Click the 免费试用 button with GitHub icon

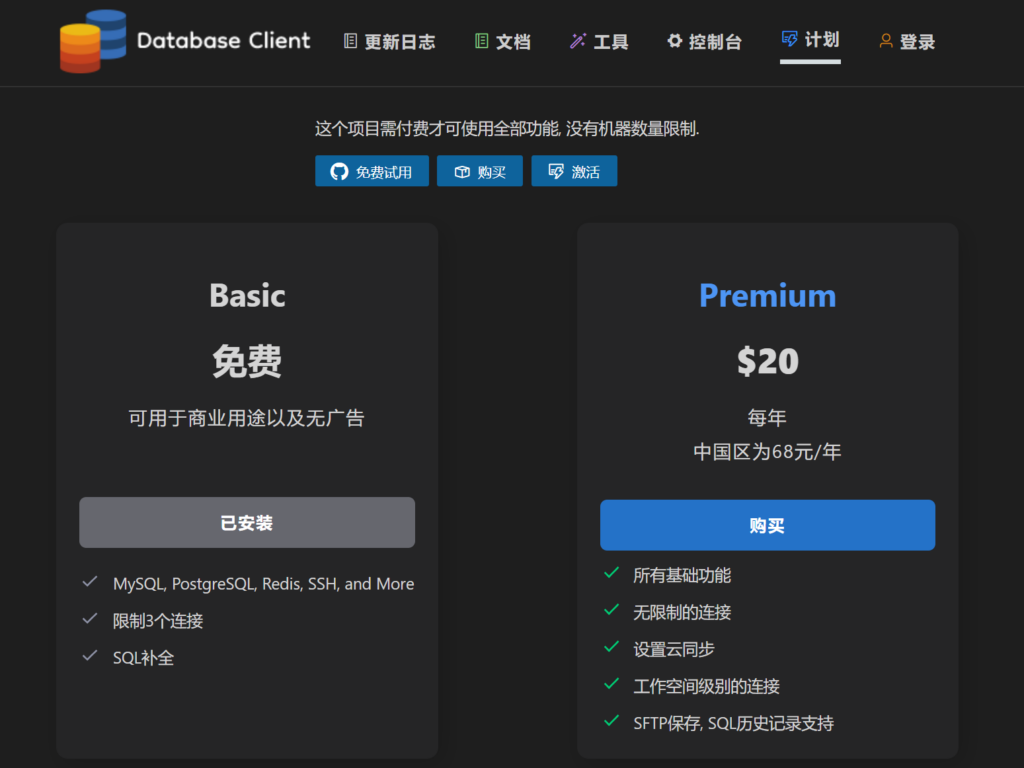pos(372,171)
